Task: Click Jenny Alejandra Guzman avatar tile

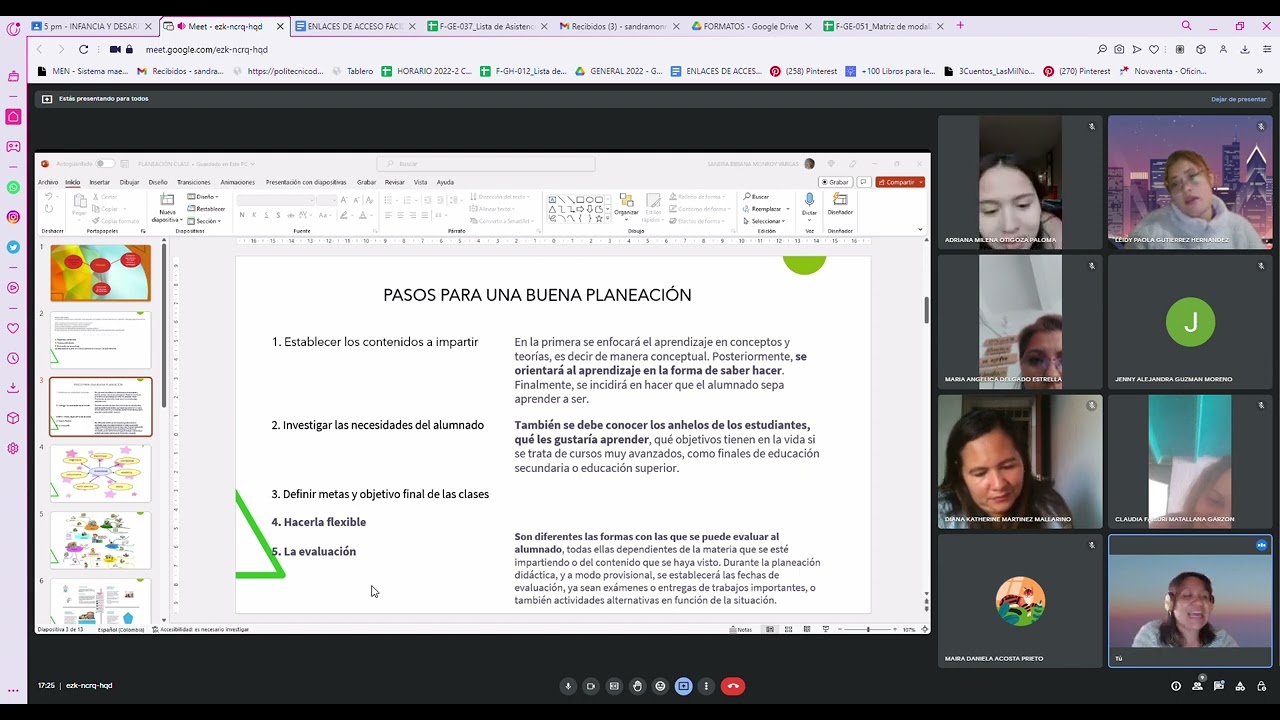Action: [x=1190, y=321]
